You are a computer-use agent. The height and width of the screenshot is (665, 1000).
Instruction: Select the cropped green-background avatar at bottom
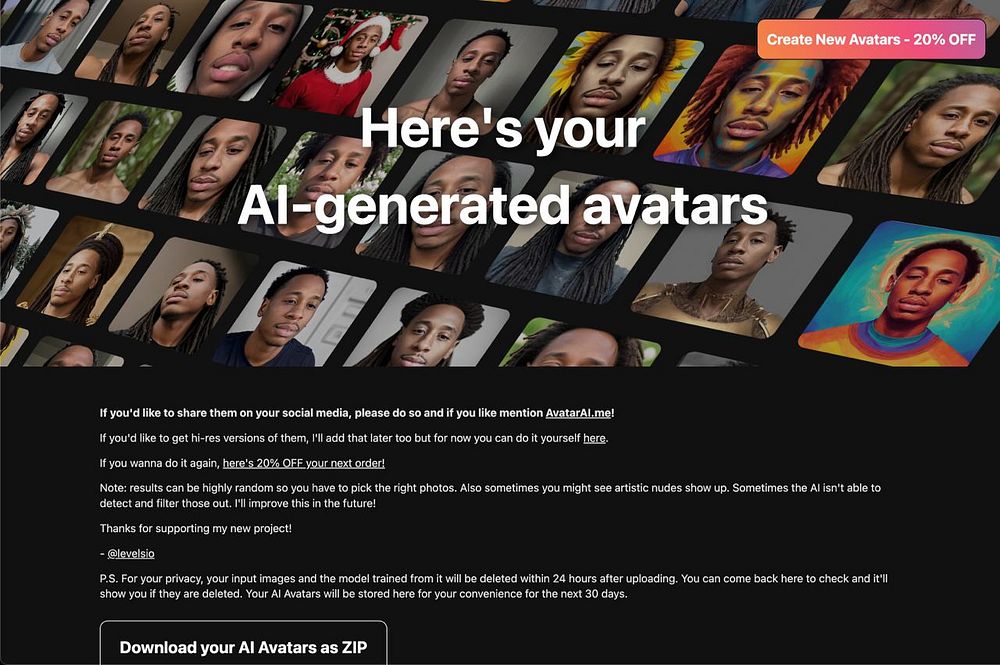(577, 344)
